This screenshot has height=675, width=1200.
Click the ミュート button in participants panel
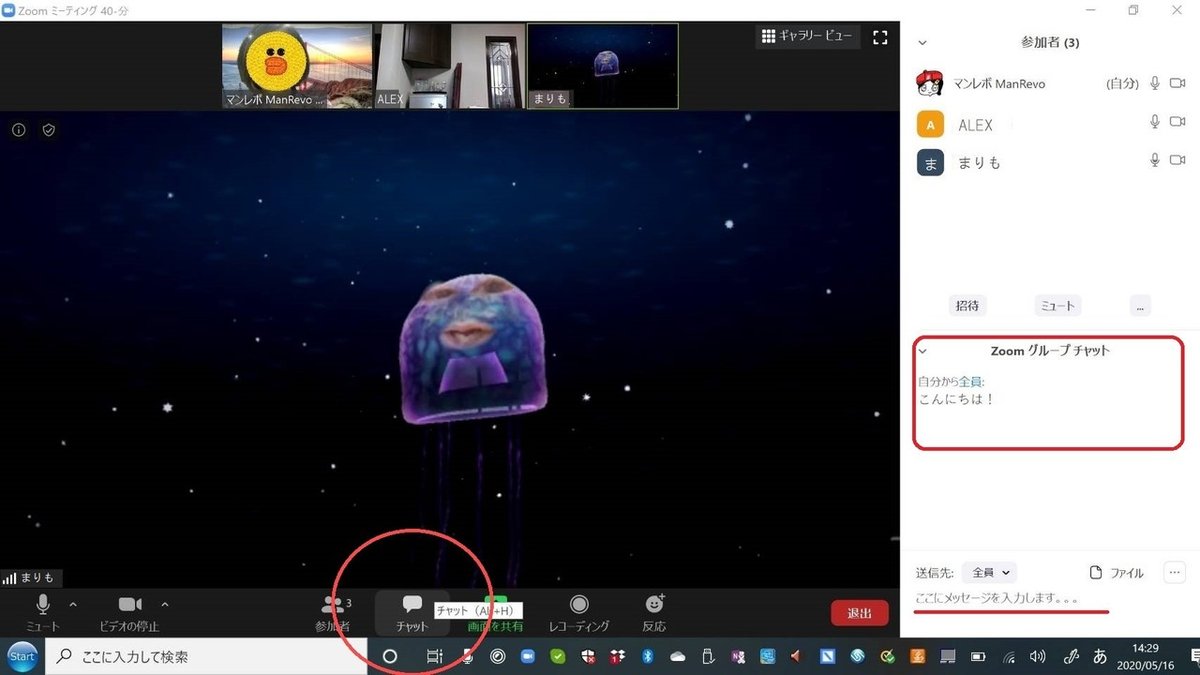point(1058,306)
